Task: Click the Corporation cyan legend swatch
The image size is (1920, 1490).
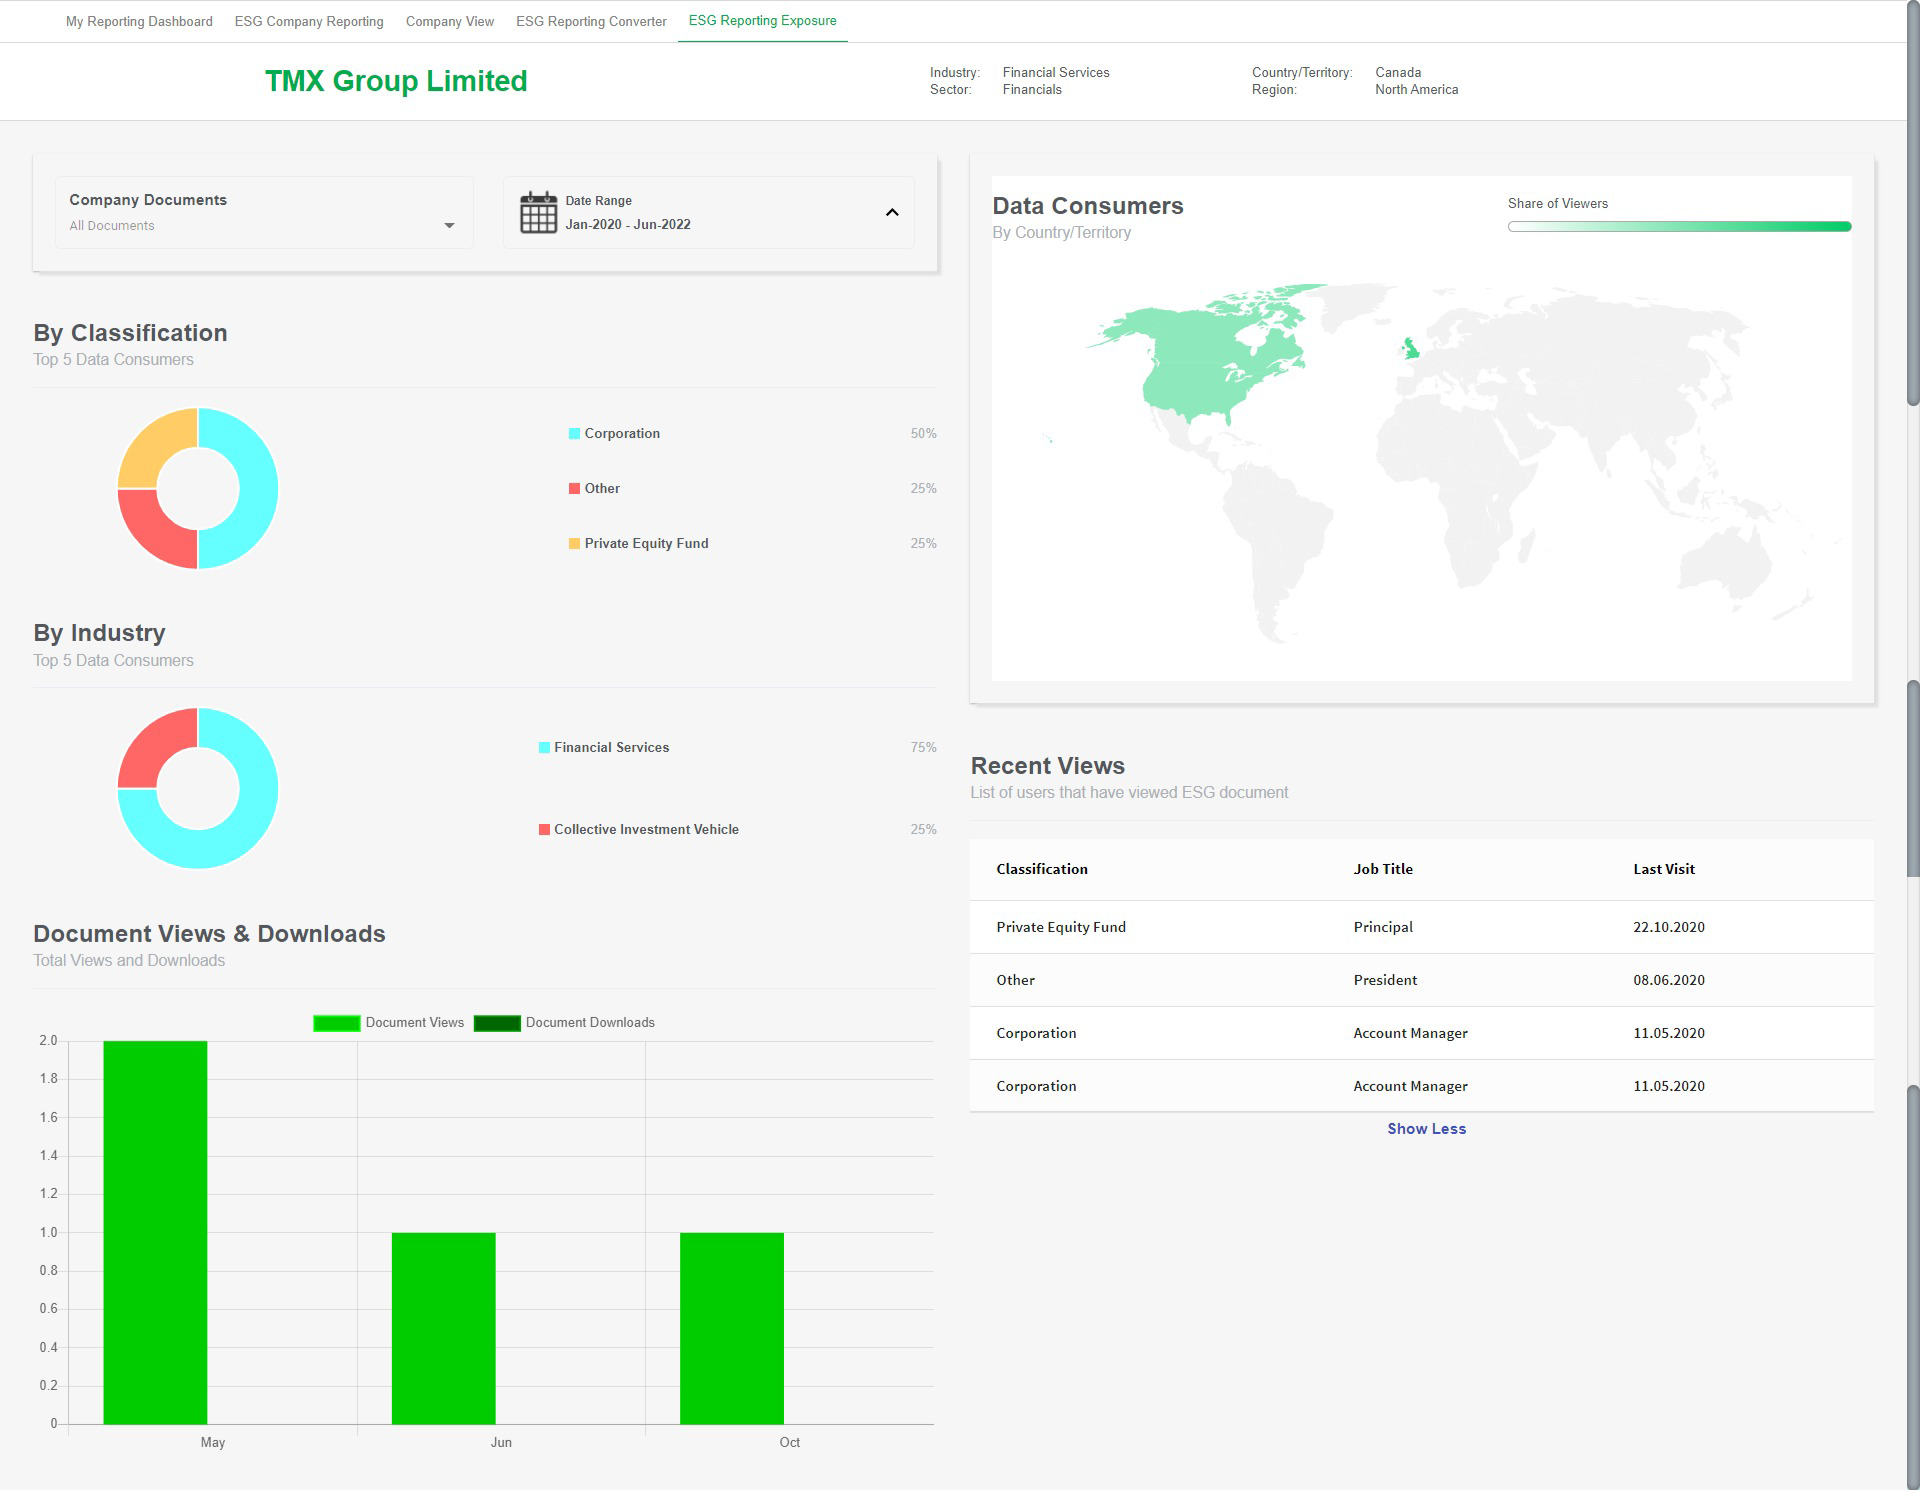Action: pos(574,433)
